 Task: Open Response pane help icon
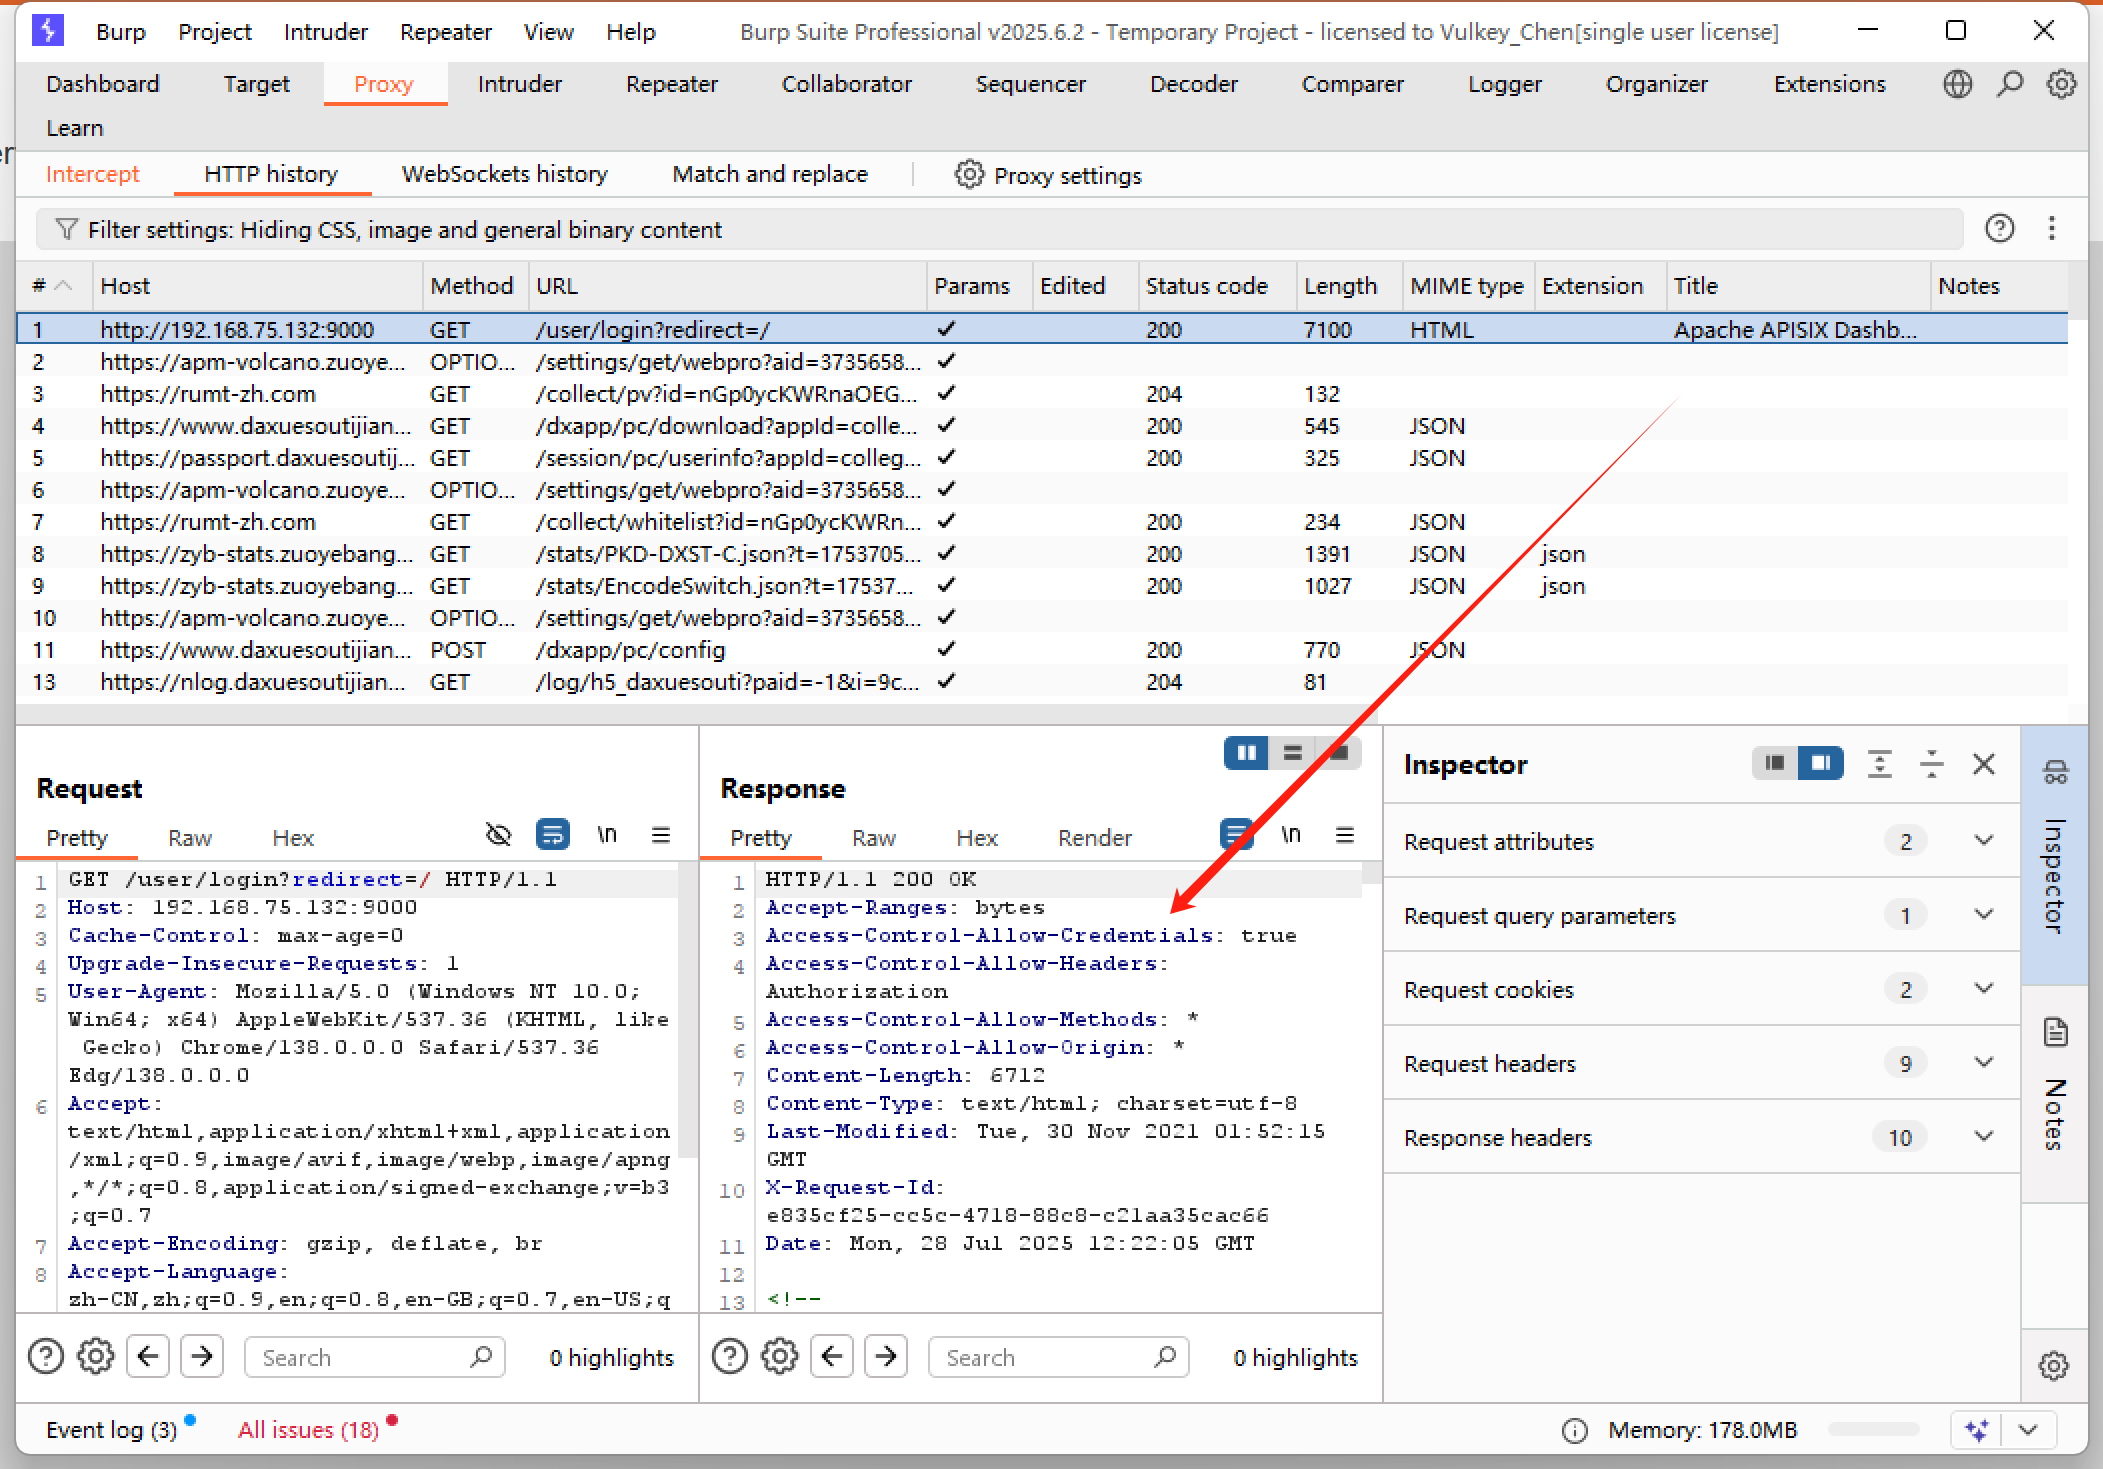730,1357
